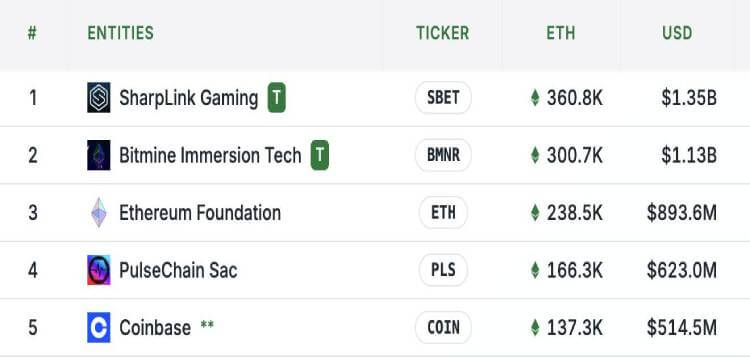Sort by the TICKER column header
Image resolution: width=750 pixels, height=360 pixels.
tap(442, 33)
